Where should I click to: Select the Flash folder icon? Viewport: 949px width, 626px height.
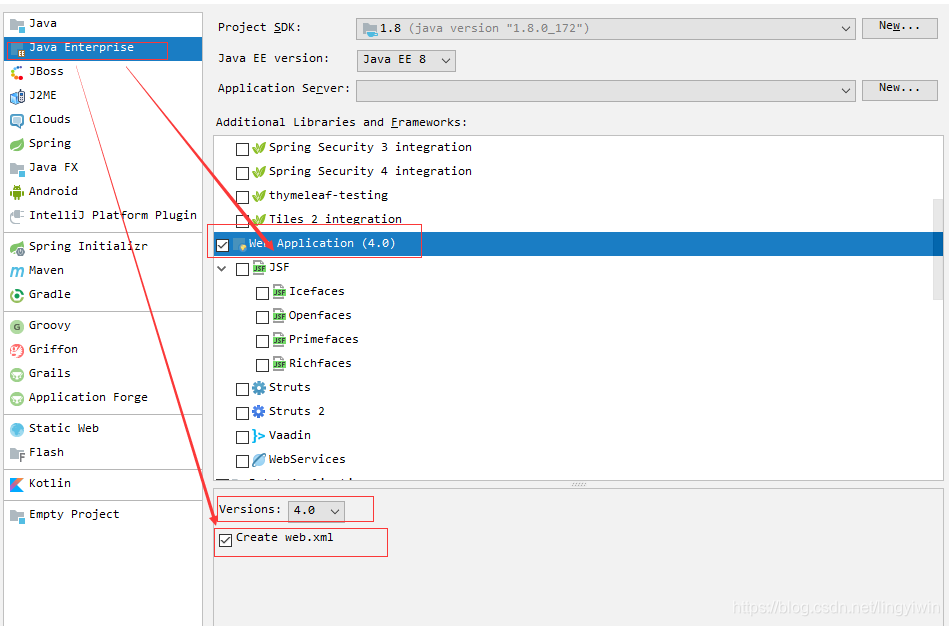pos(17,454)
